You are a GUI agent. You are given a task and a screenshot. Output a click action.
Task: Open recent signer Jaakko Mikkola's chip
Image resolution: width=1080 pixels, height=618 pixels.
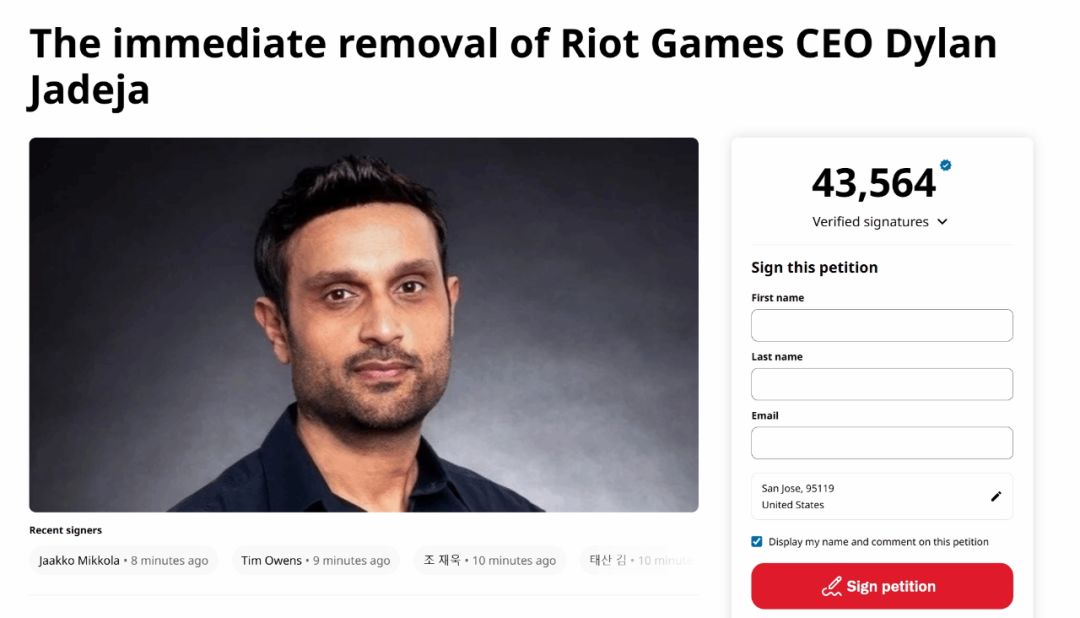coord(123,560)
